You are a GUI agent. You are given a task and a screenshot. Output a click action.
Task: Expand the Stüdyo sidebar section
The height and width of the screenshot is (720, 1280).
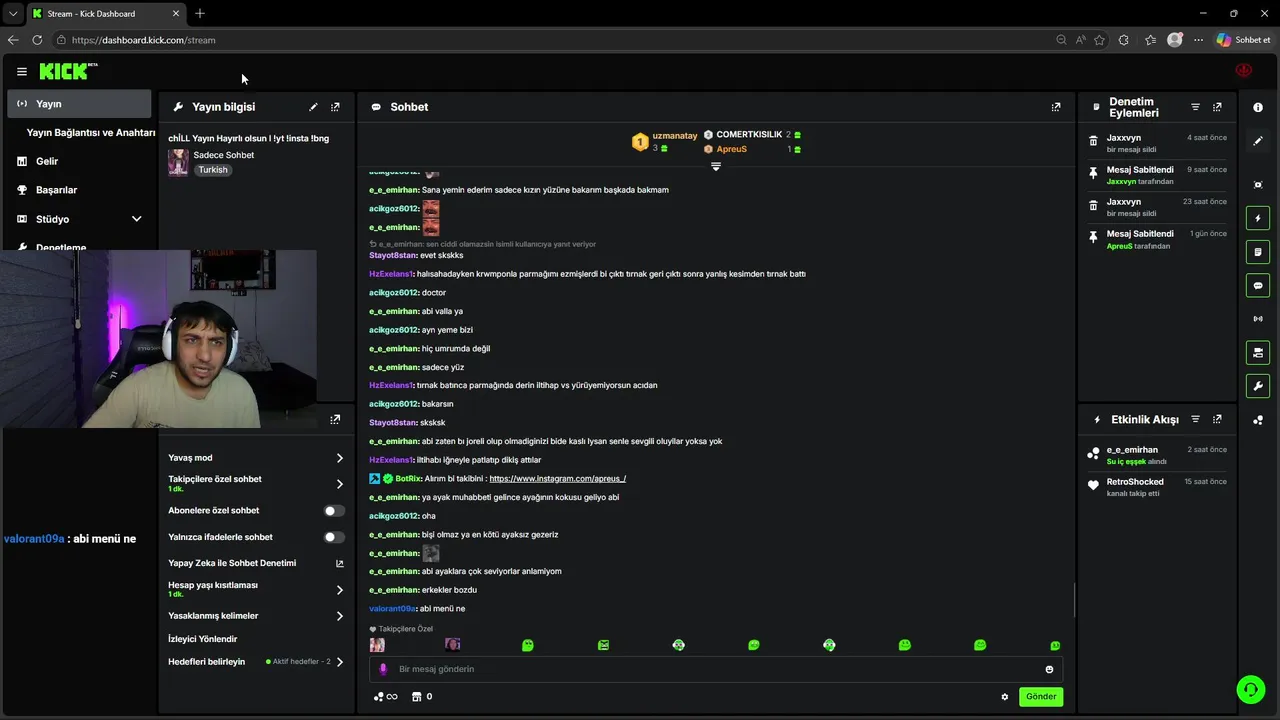pos(137,219)
